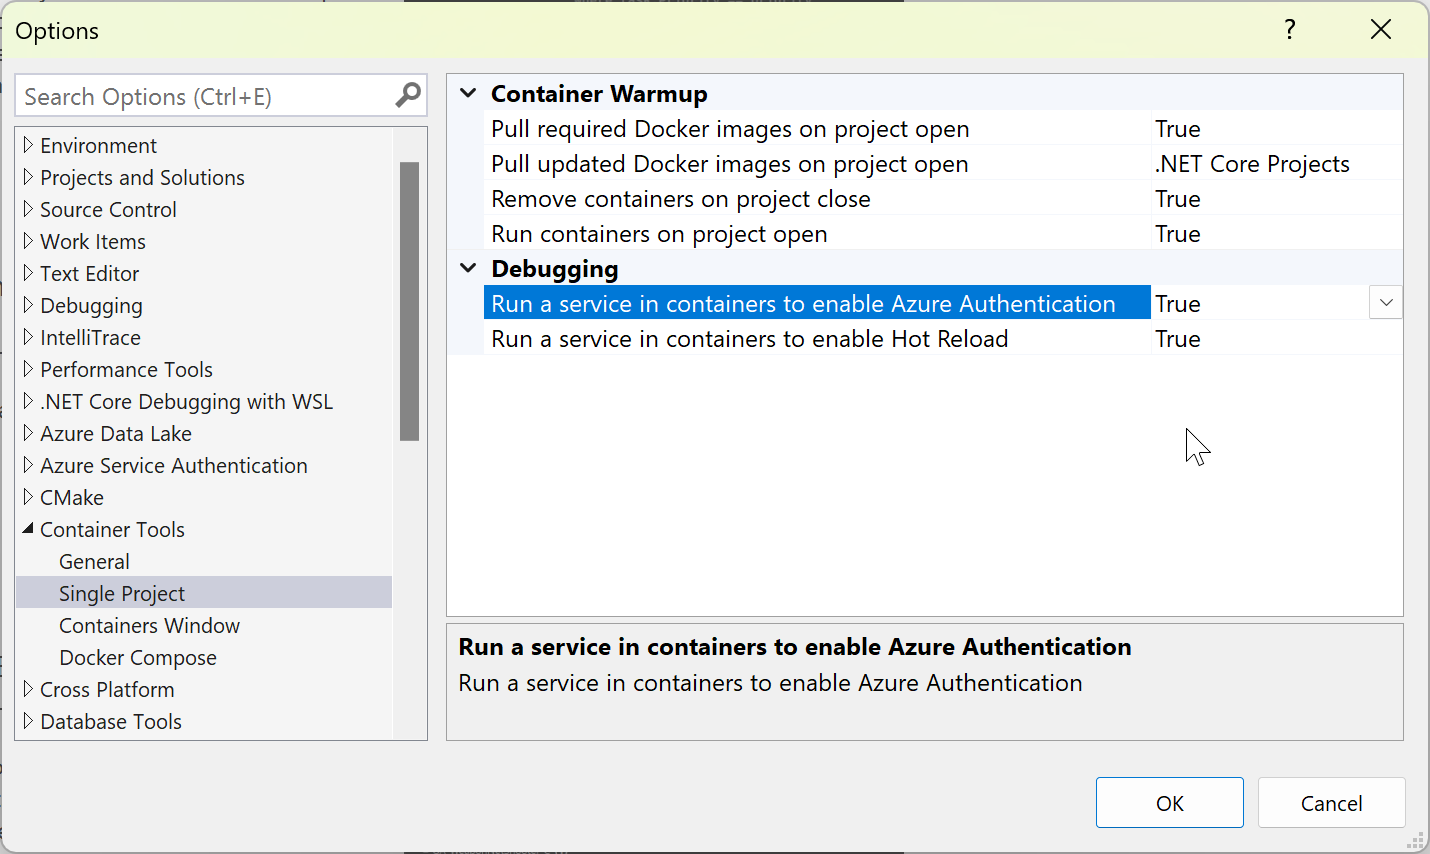Image resolution: width=1430 pixels, height=854 pixels.
Task: Open the Azure Authentication value dropdown
Action: coord(1385,303)
